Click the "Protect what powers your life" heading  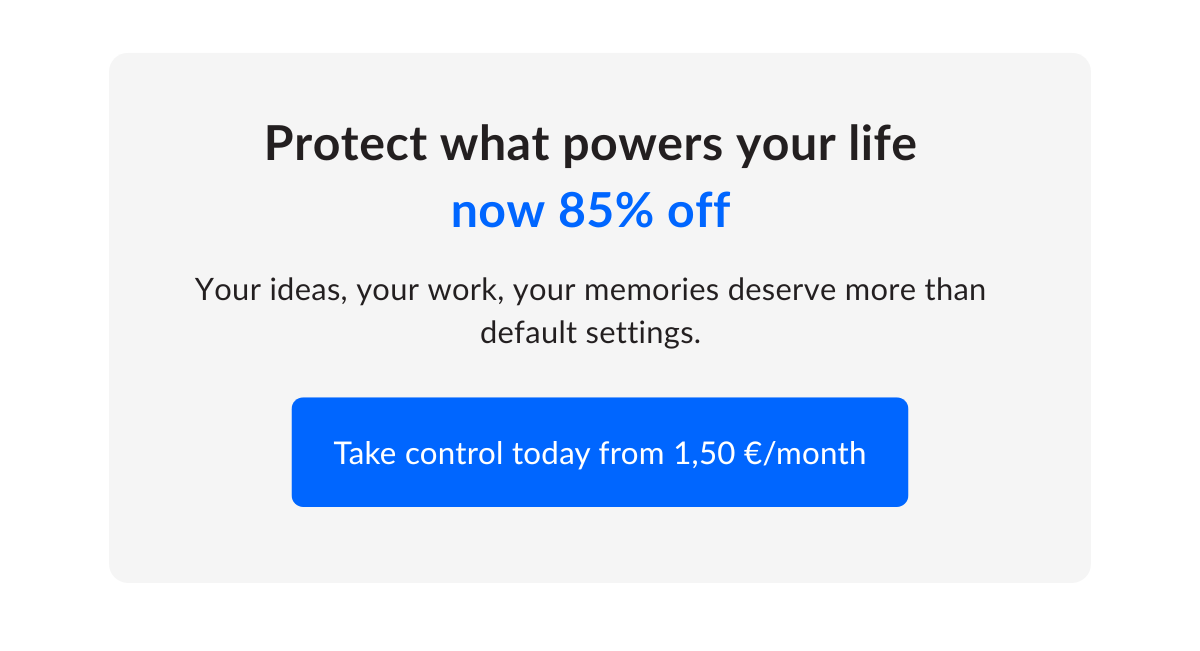click(590, 145)
